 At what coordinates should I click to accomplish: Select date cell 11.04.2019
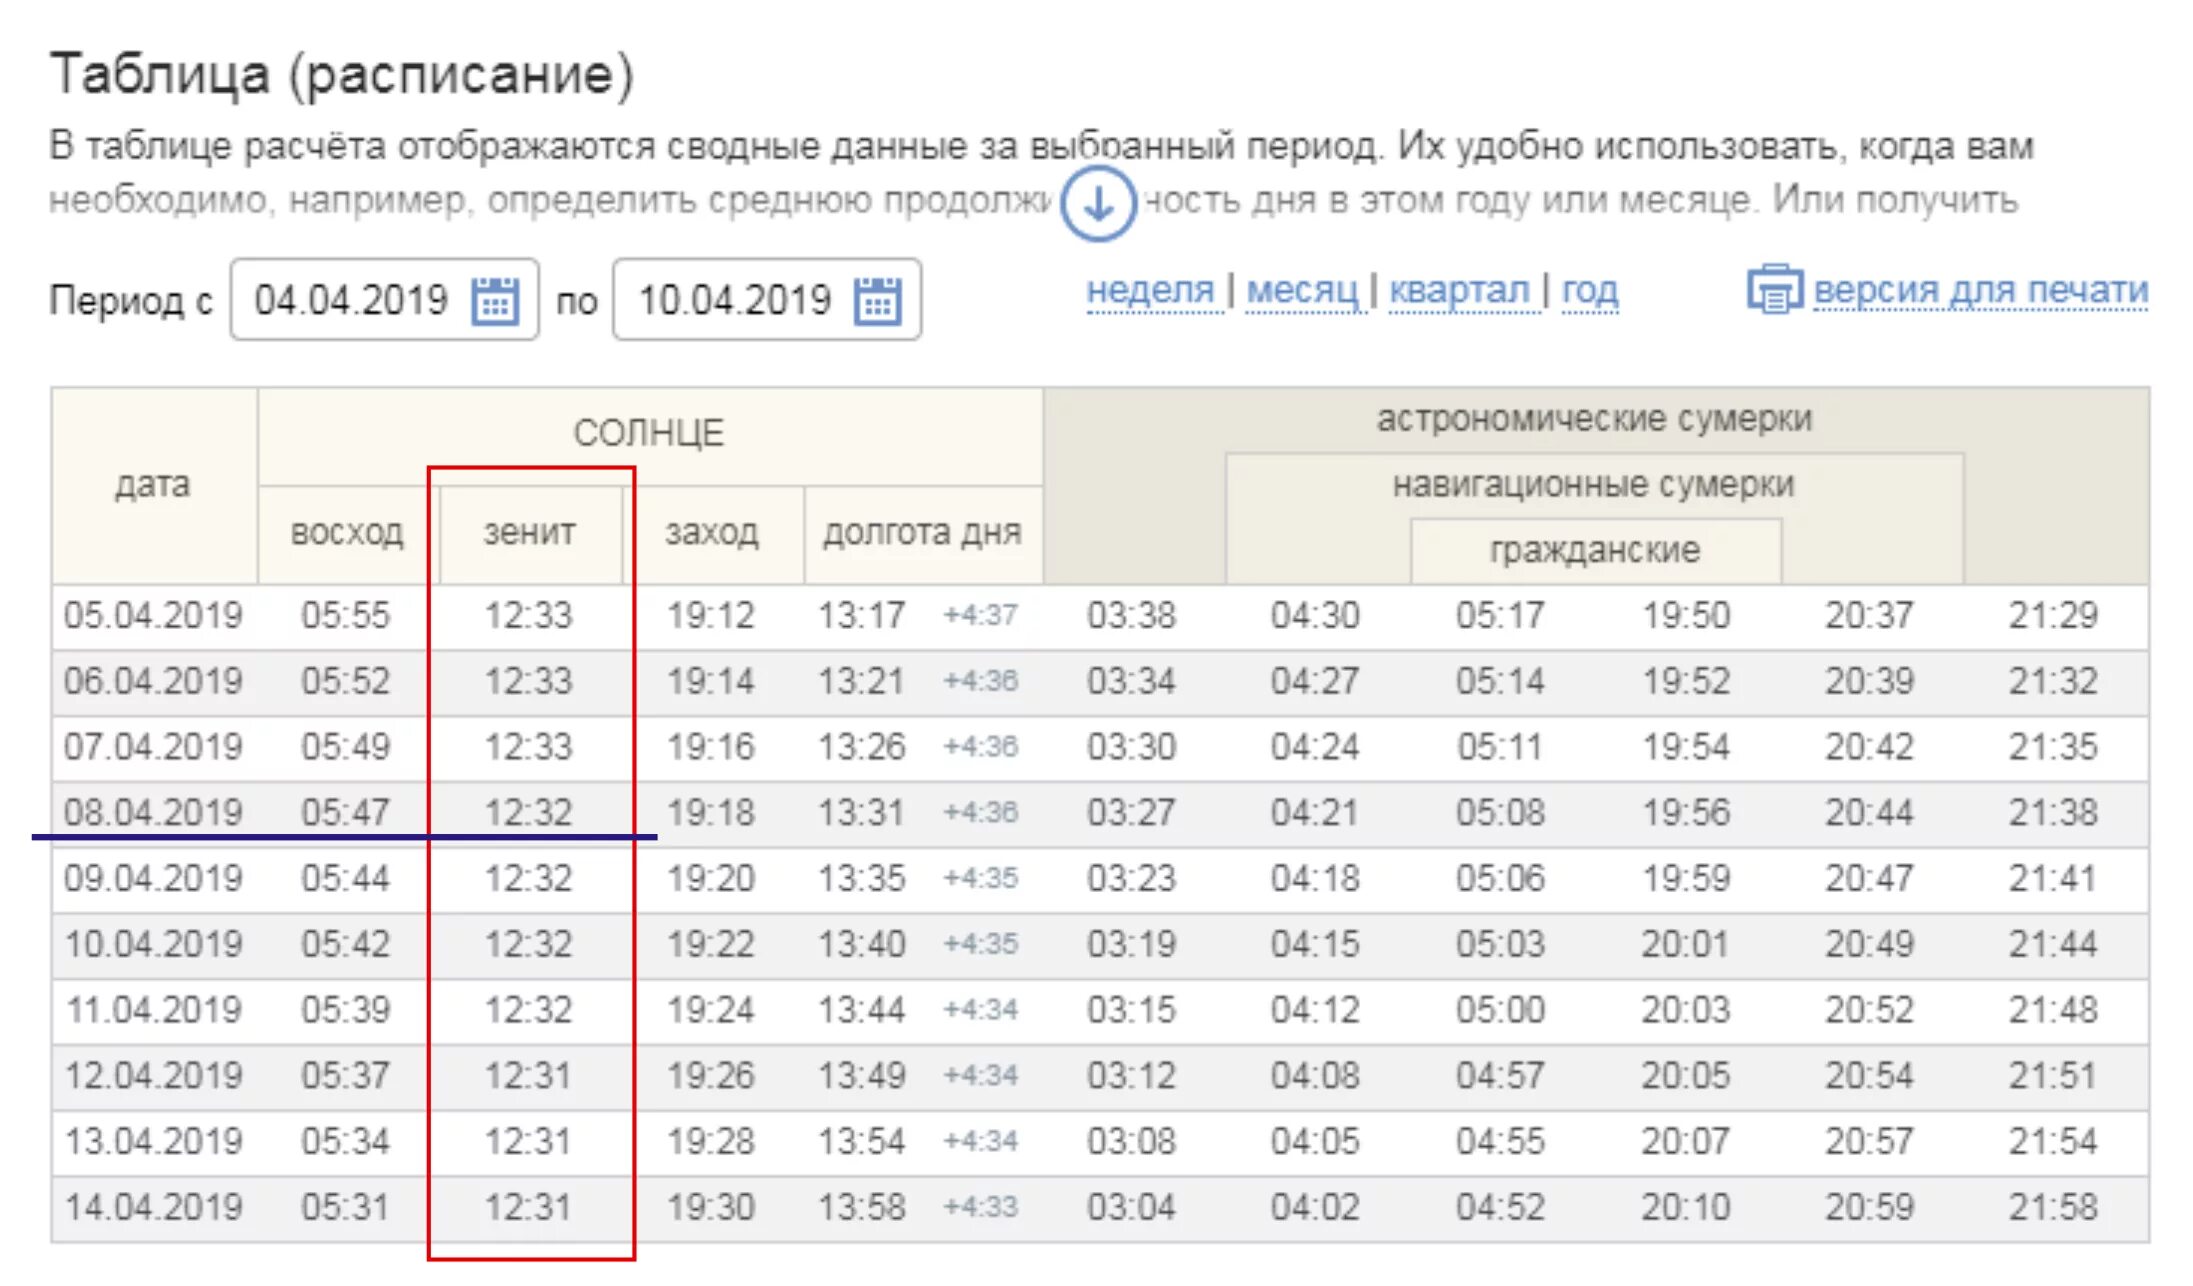(x=153, y=1010)
